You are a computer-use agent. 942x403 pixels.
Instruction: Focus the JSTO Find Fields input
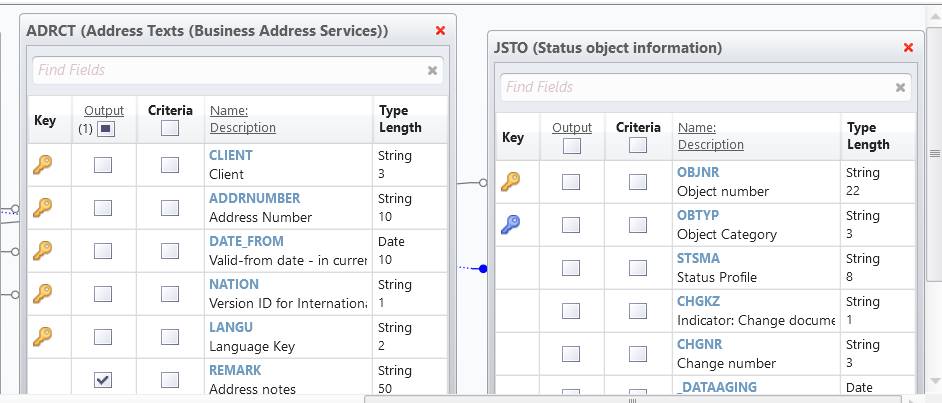[693, 88]
